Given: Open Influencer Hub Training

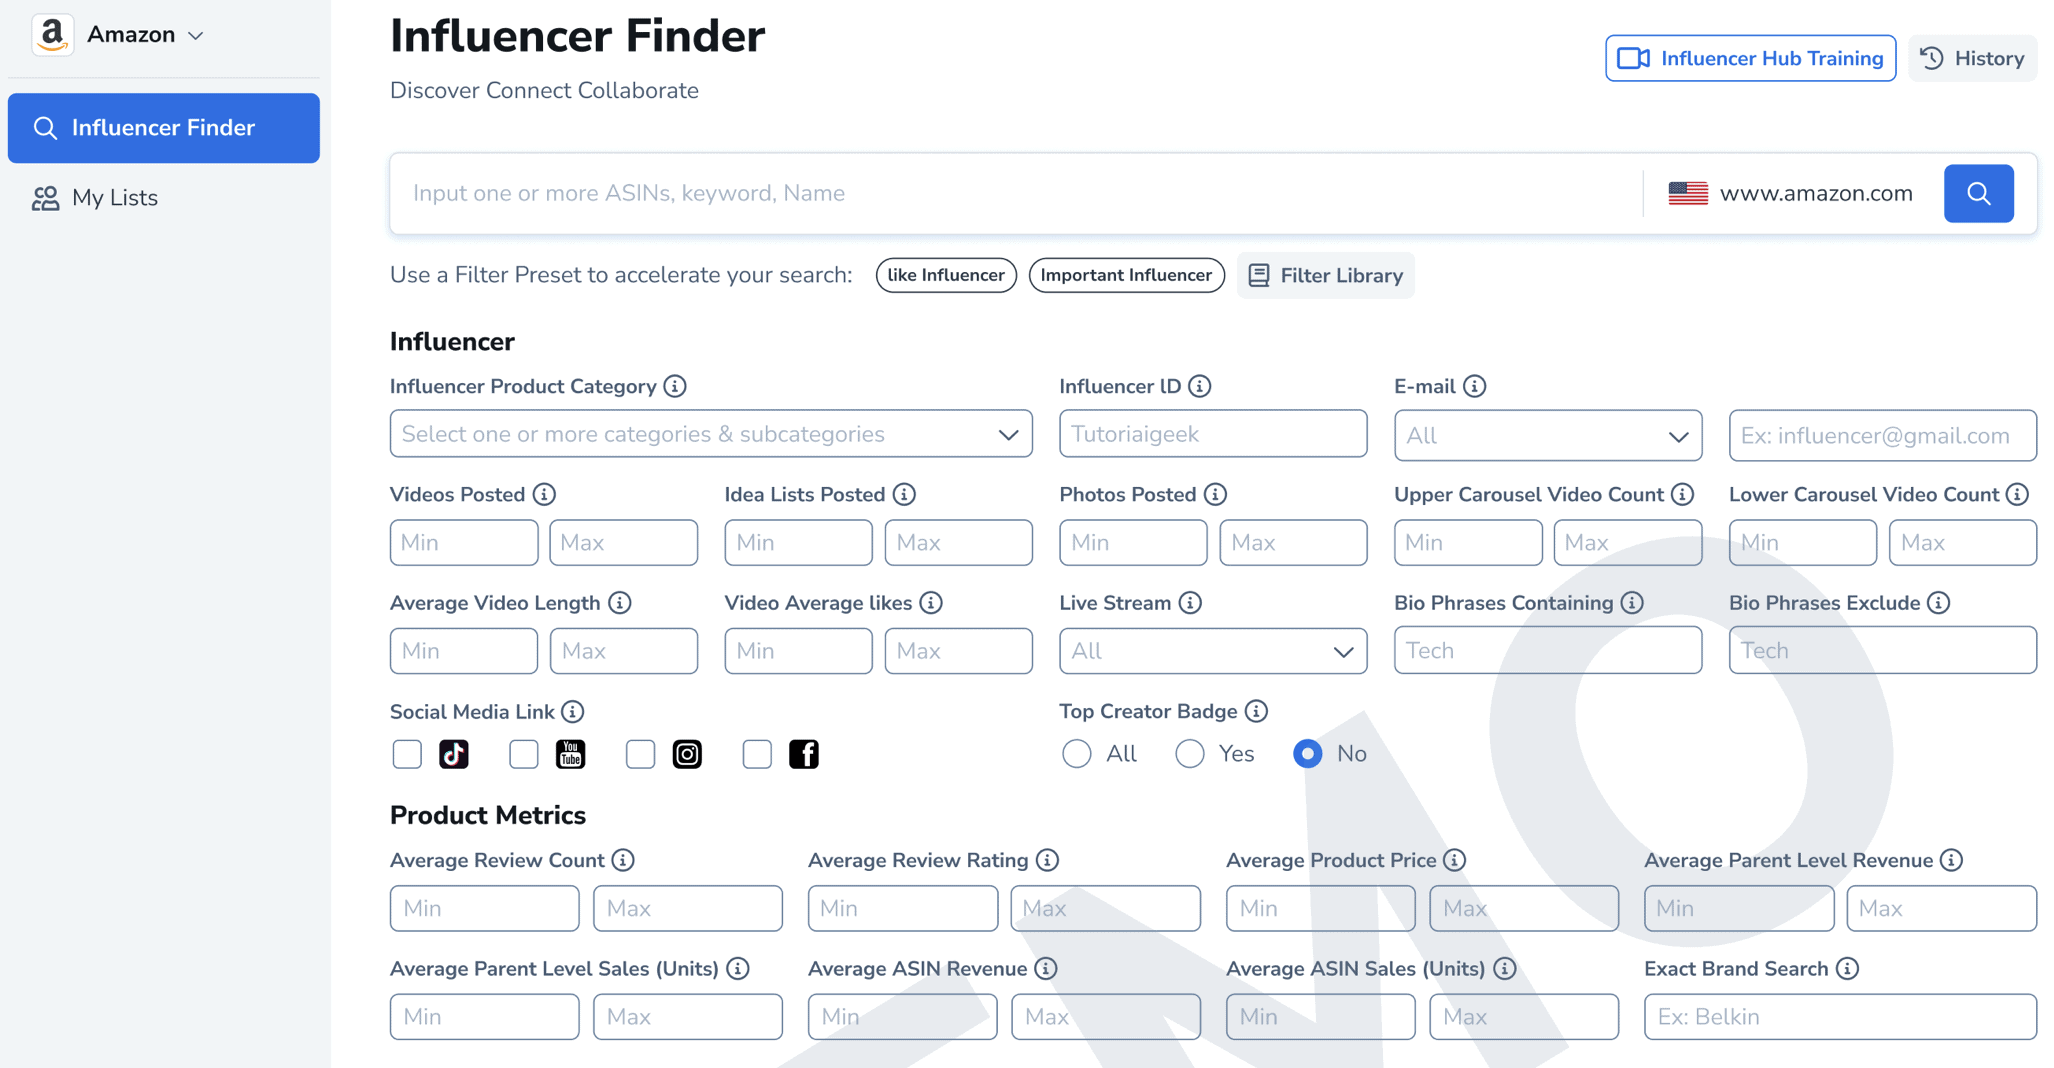Looking at the screenshot, I should coord(1751,58).
